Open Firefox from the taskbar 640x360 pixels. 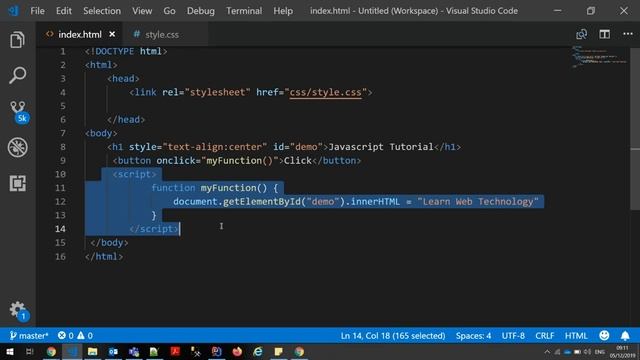coord(237,351)
